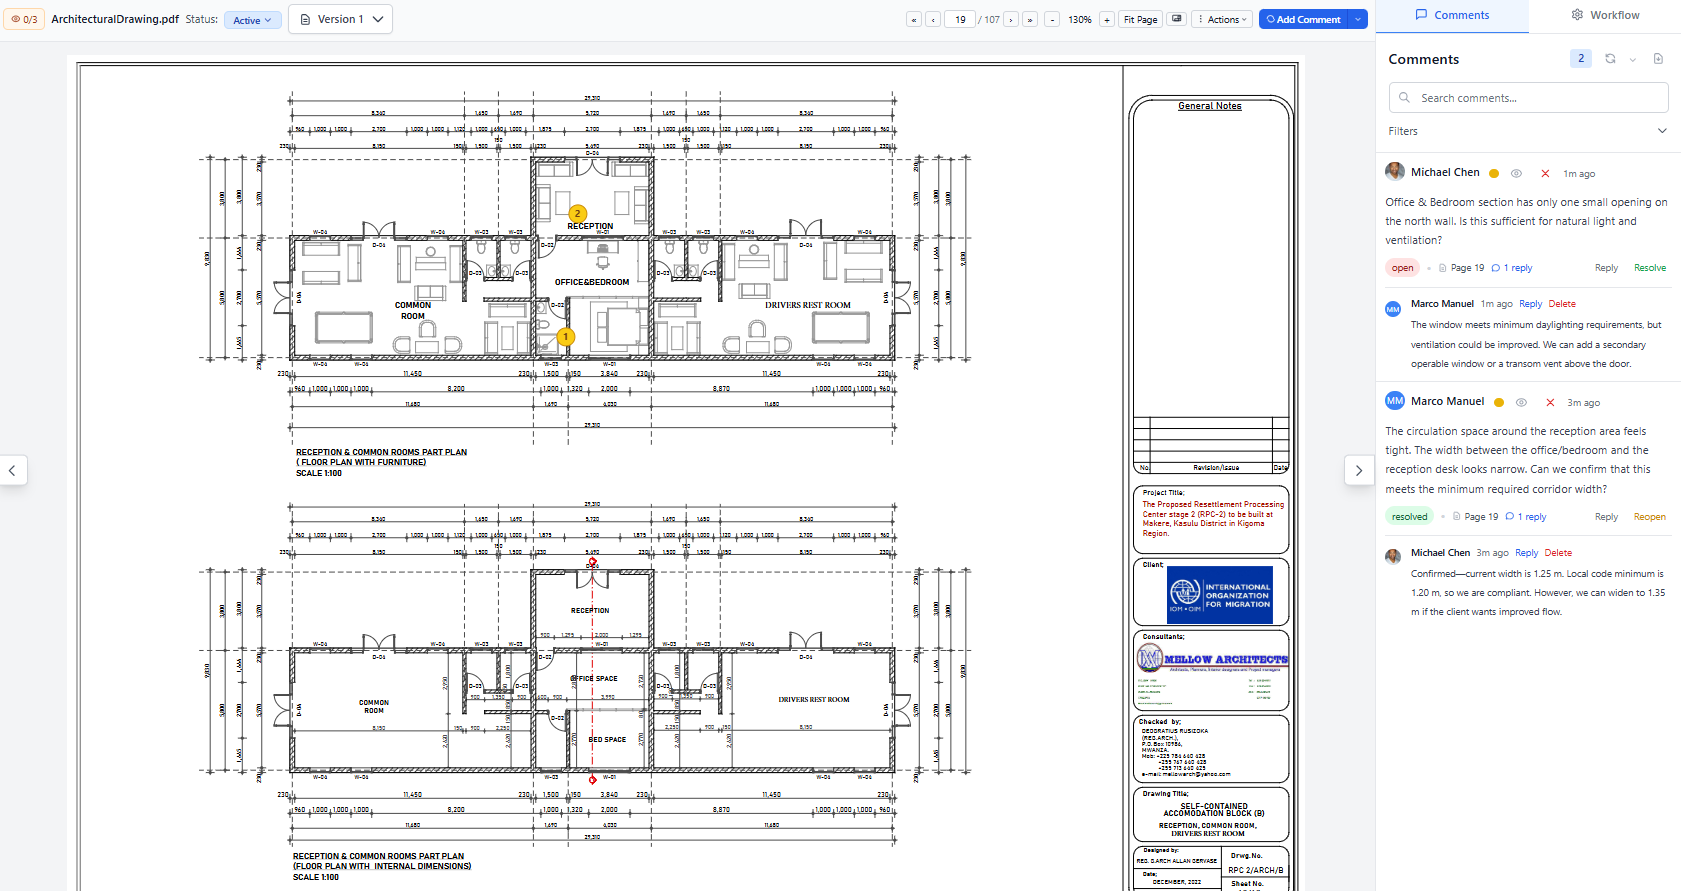Go to the previous page
Image resolution: width=1681 pixels, height=891 pixels.
(933, 19)
